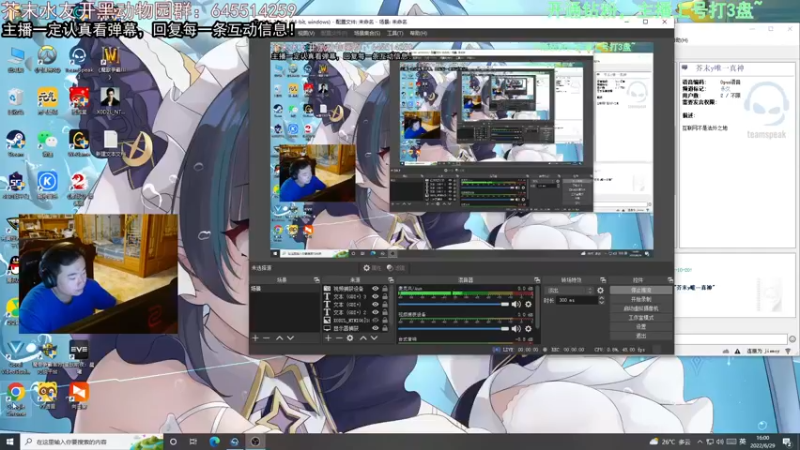This screenshot has height=450, width=800.
Task: Open video capture device audio settings gear
Action: (529, 329)
